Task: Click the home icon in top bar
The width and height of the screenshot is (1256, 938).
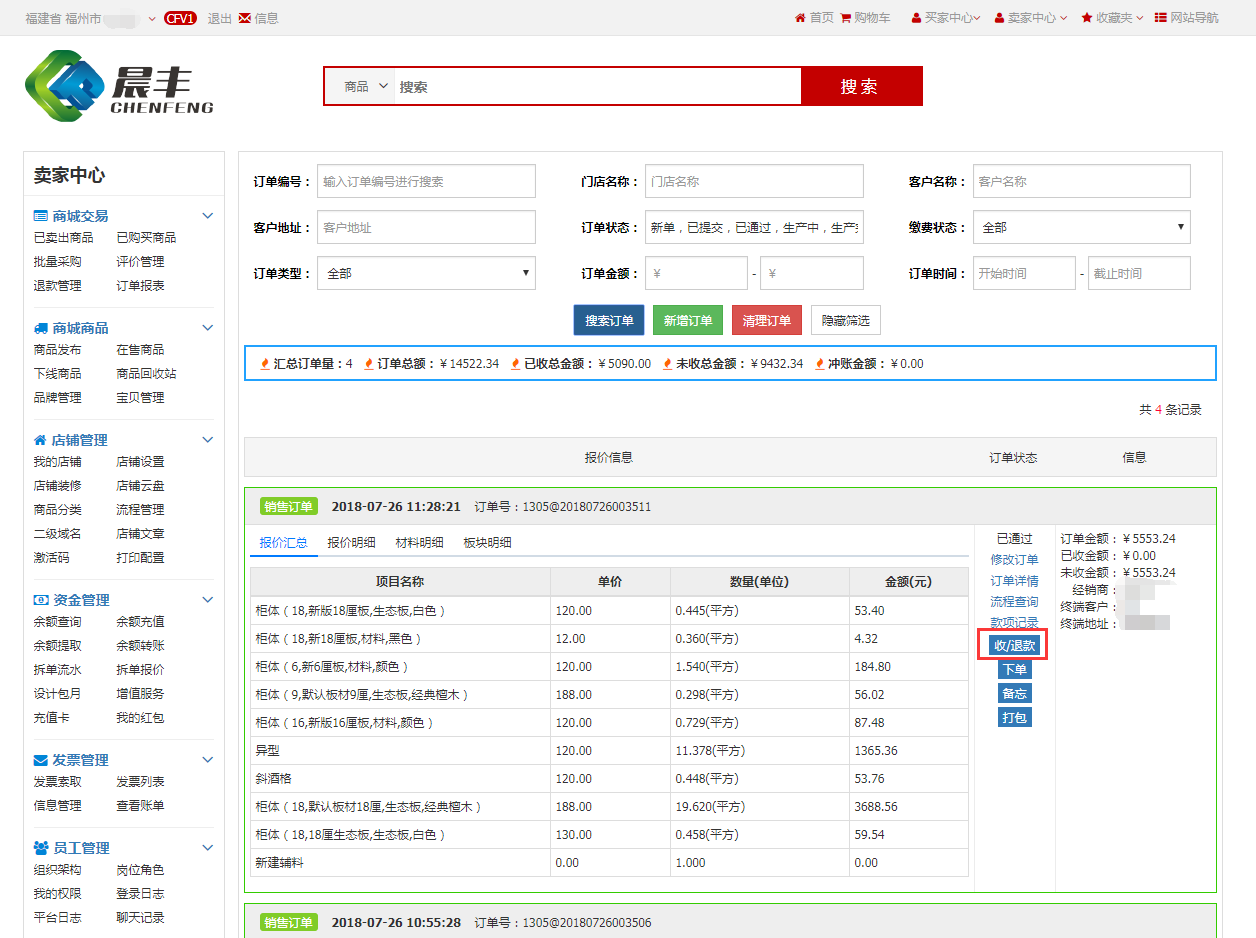Action: click(x=800, y=18)
